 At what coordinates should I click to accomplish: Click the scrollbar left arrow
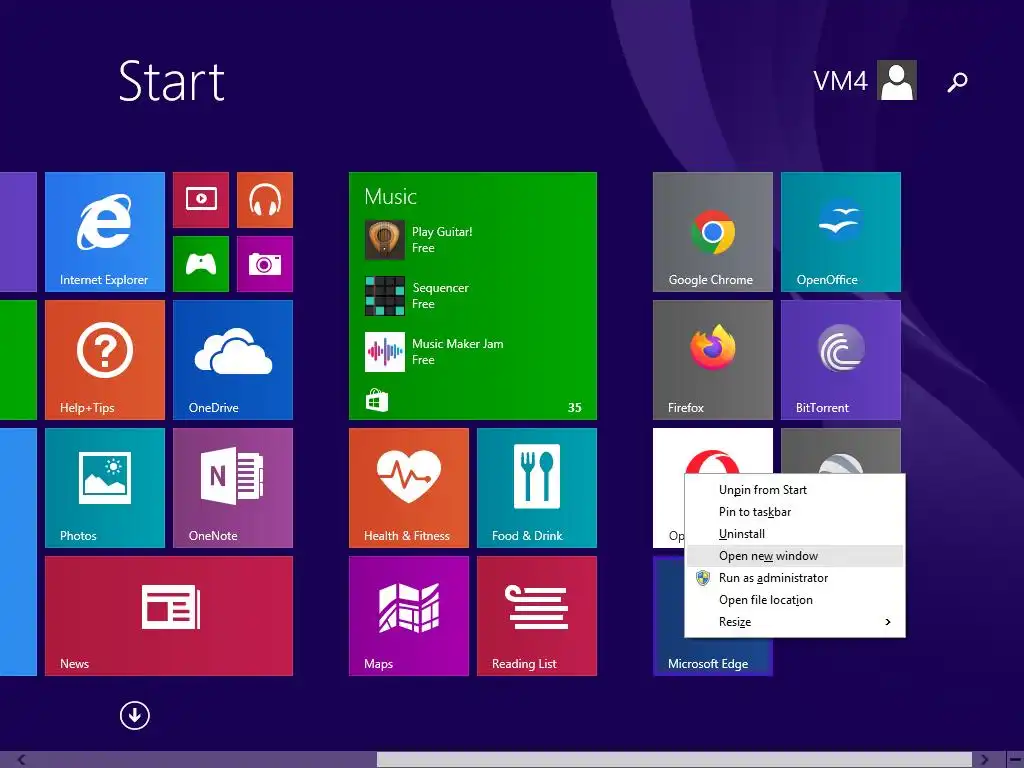tap(21, 760)
